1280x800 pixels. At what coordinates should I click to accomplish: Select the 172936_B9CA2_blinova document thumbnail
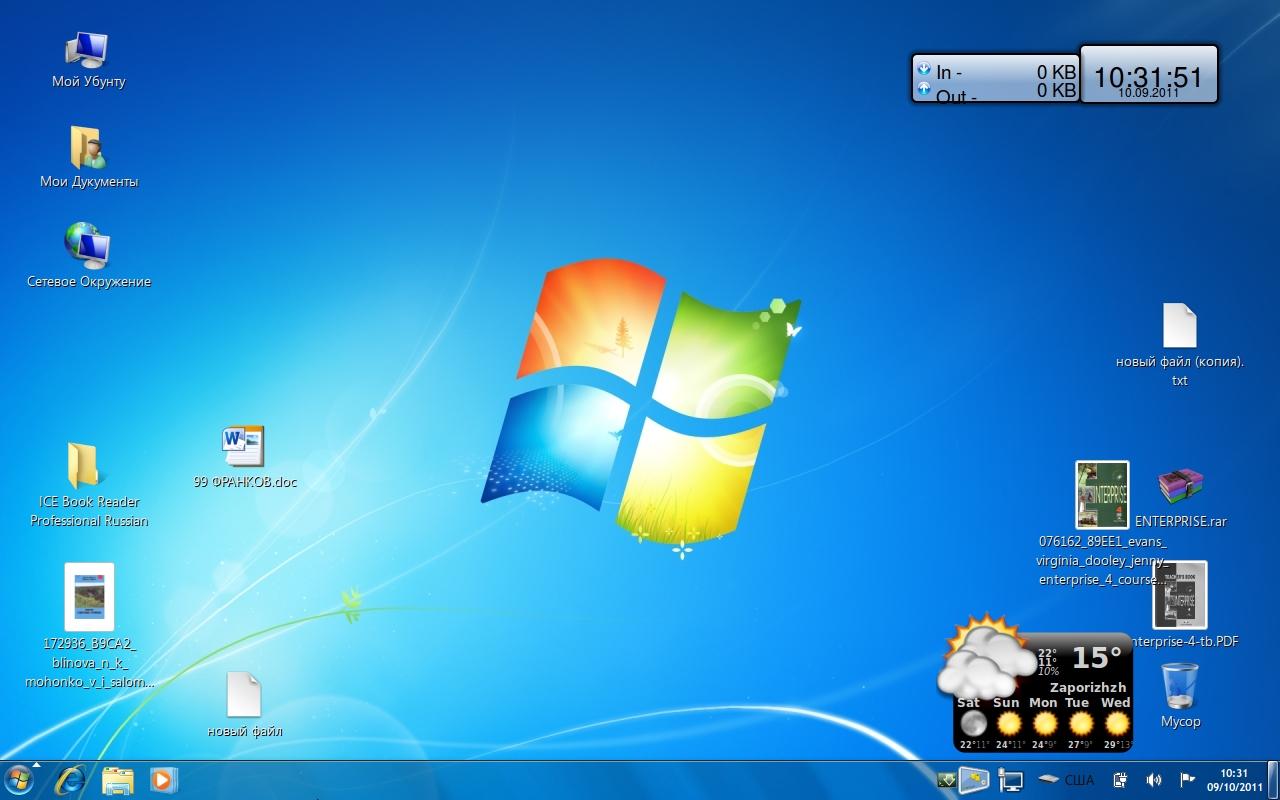[89, 597]
